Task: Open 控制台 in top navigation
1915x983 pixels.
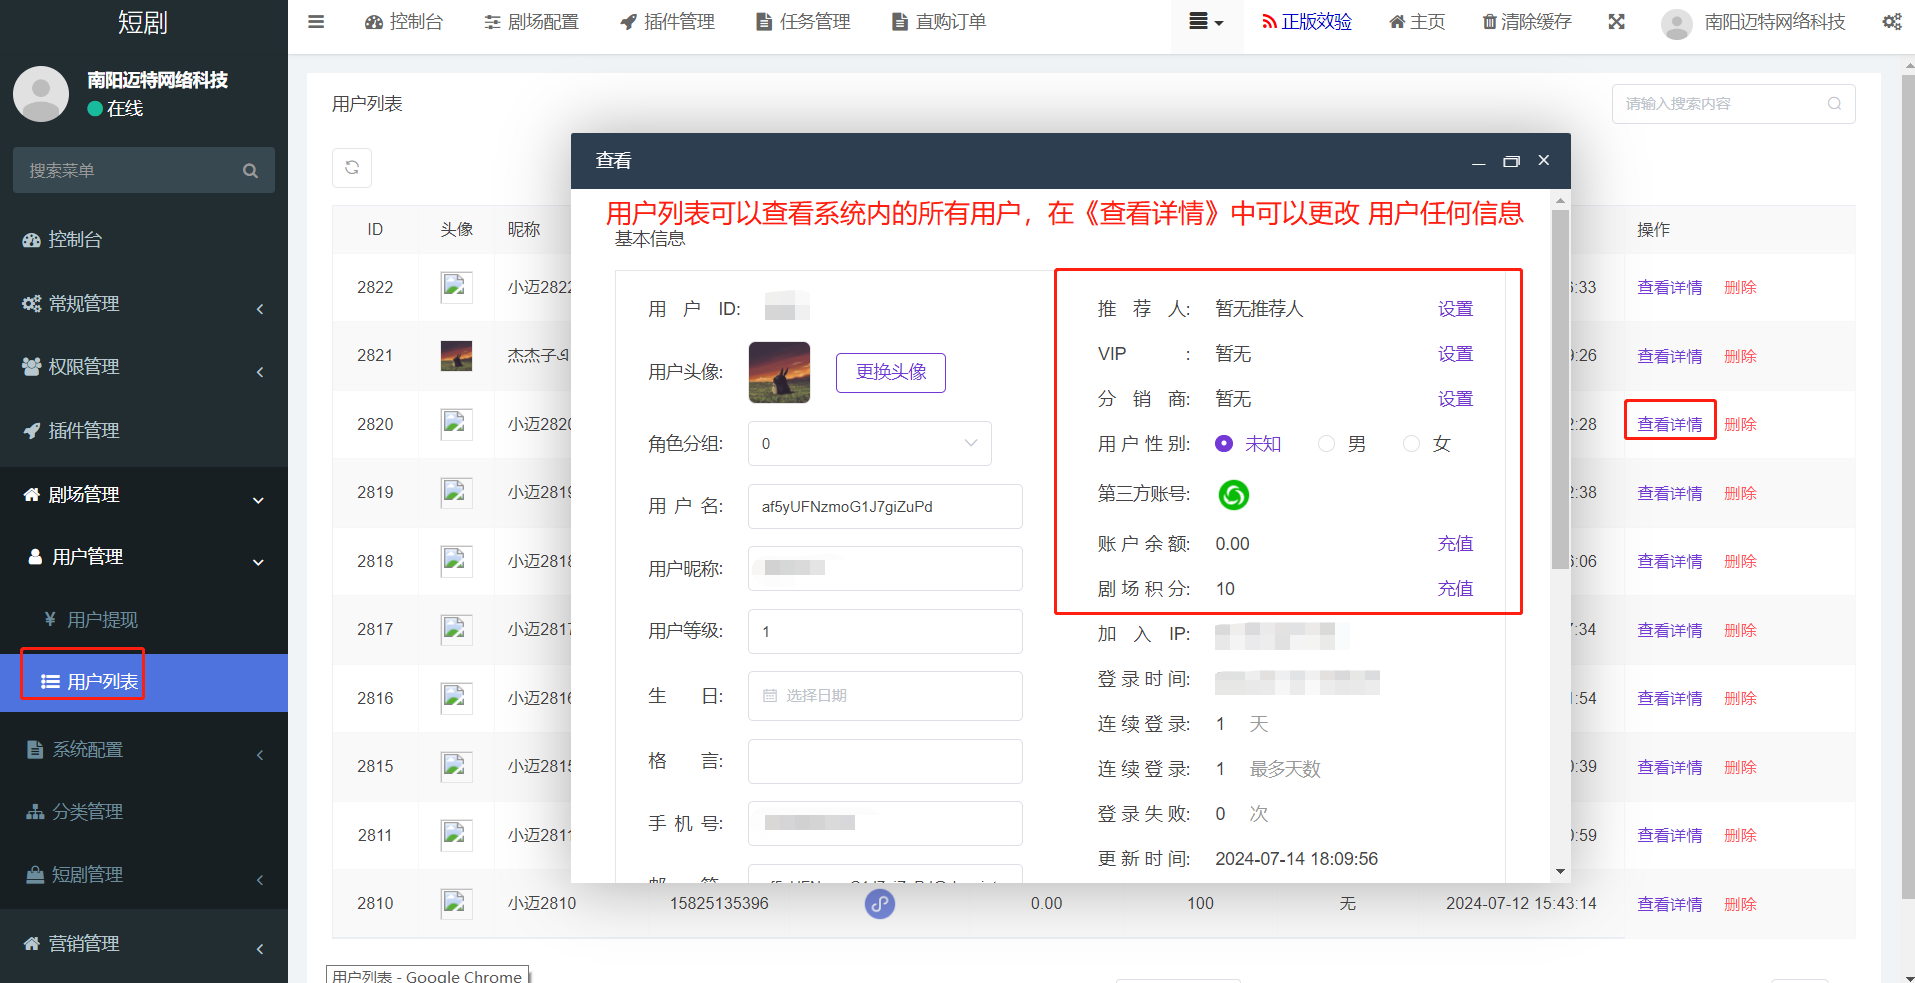Action: point(404,21)
